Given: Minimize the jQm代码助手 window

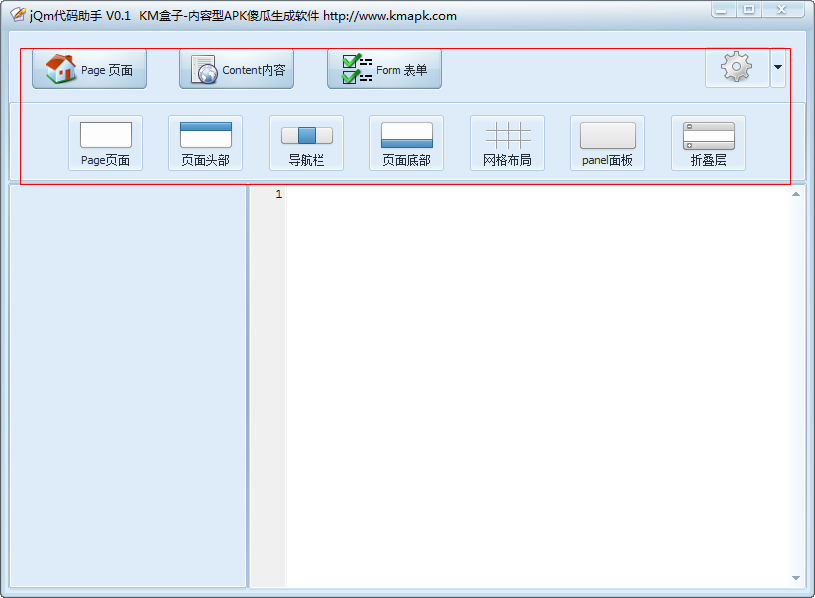Looking at the screenshot, I should pyautogui.click(x=722, y=9).
